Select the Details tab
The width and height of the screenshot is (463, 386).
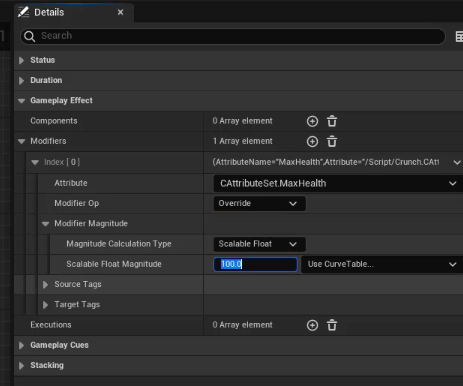[x=74, y=13]
